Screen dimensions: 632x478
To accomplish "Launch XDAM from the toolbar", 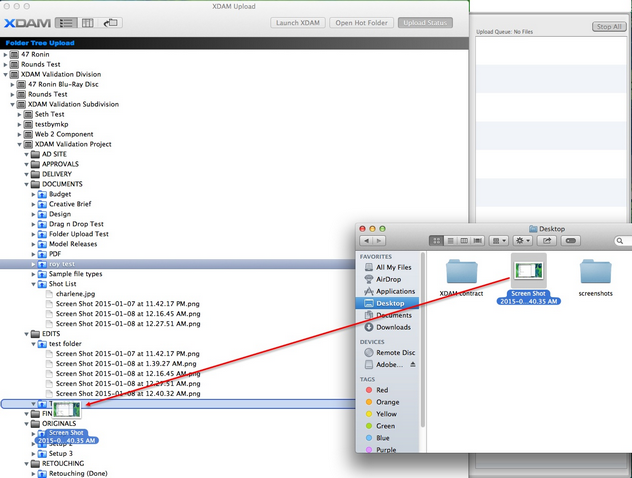I will pyautogui.click(x=296, y=23).
